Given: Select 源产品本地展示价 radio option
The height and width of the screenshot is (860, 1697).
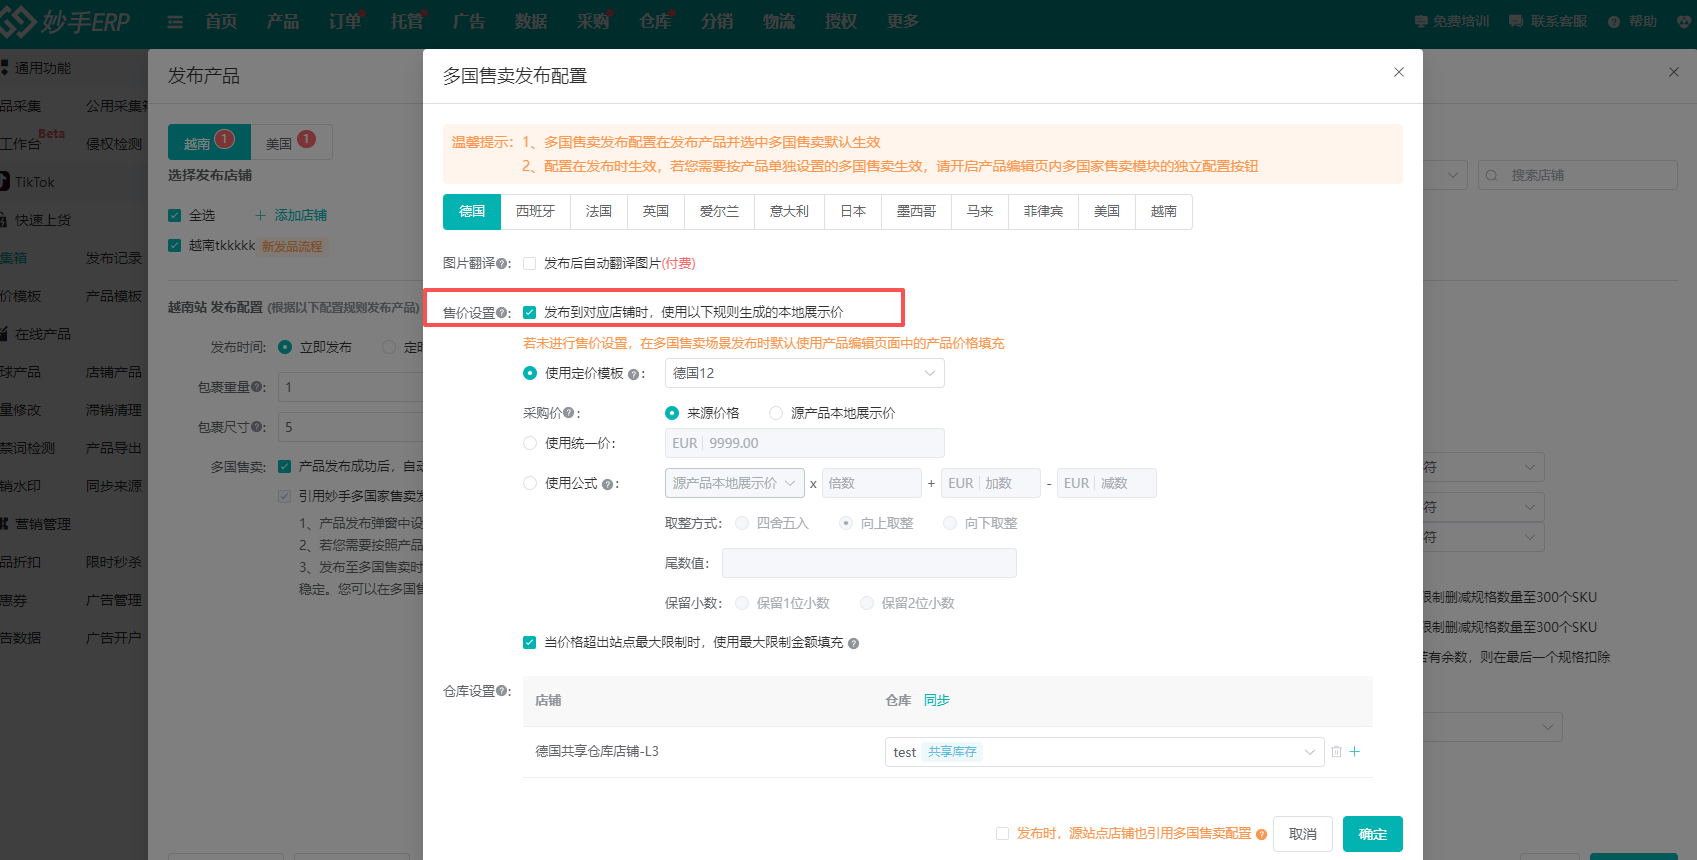Looking at the screenshot, I should [776, 413].
